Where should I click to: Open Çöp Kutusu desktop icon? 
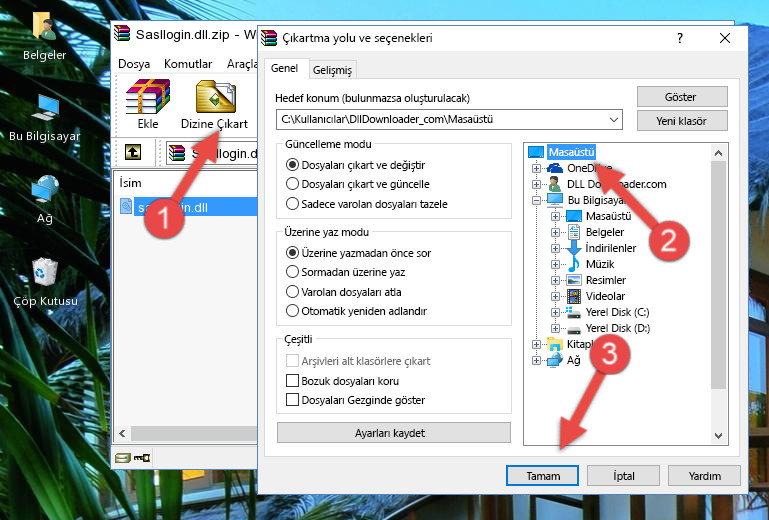click(45, 278)
